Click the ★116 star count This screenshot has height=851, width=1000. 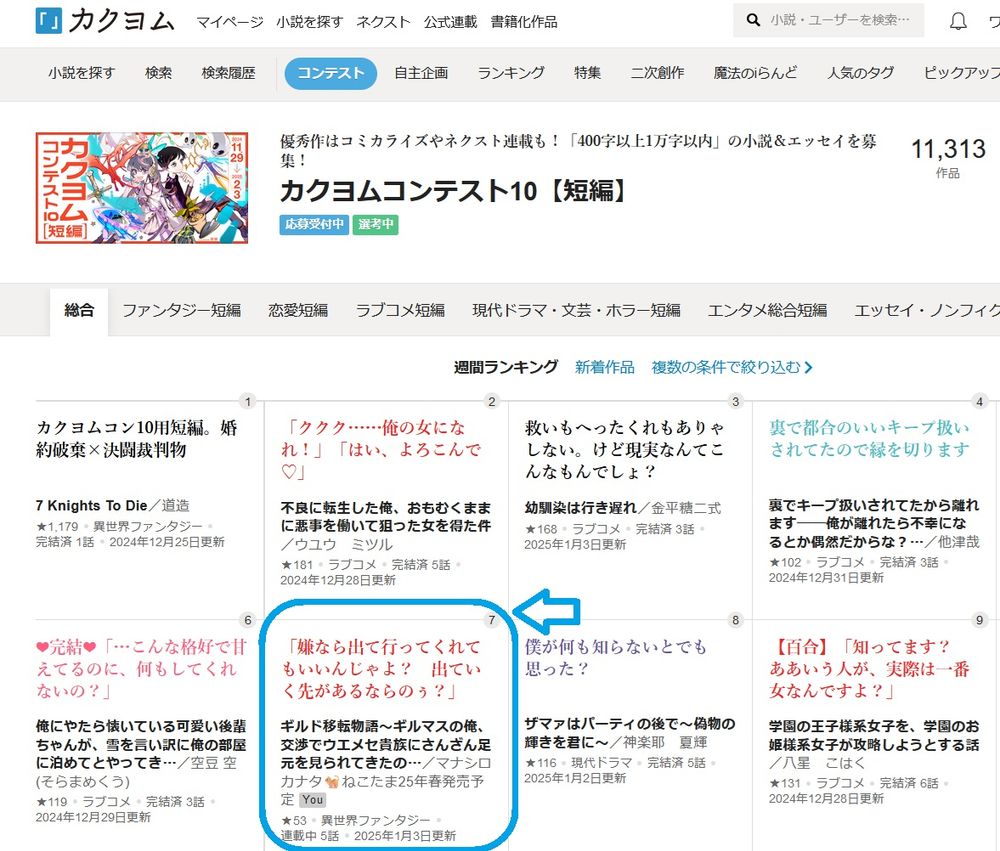pos(540,762)
